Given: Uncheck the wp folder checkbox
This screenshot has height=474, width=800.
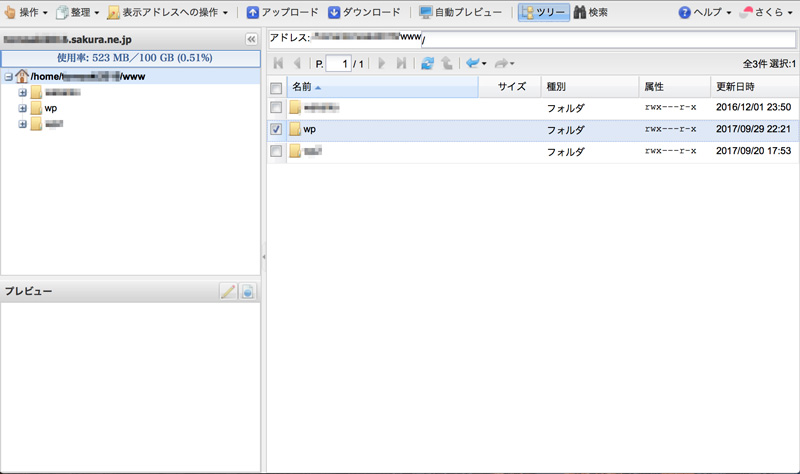Looking at the screenshot, I should point(276,129).
